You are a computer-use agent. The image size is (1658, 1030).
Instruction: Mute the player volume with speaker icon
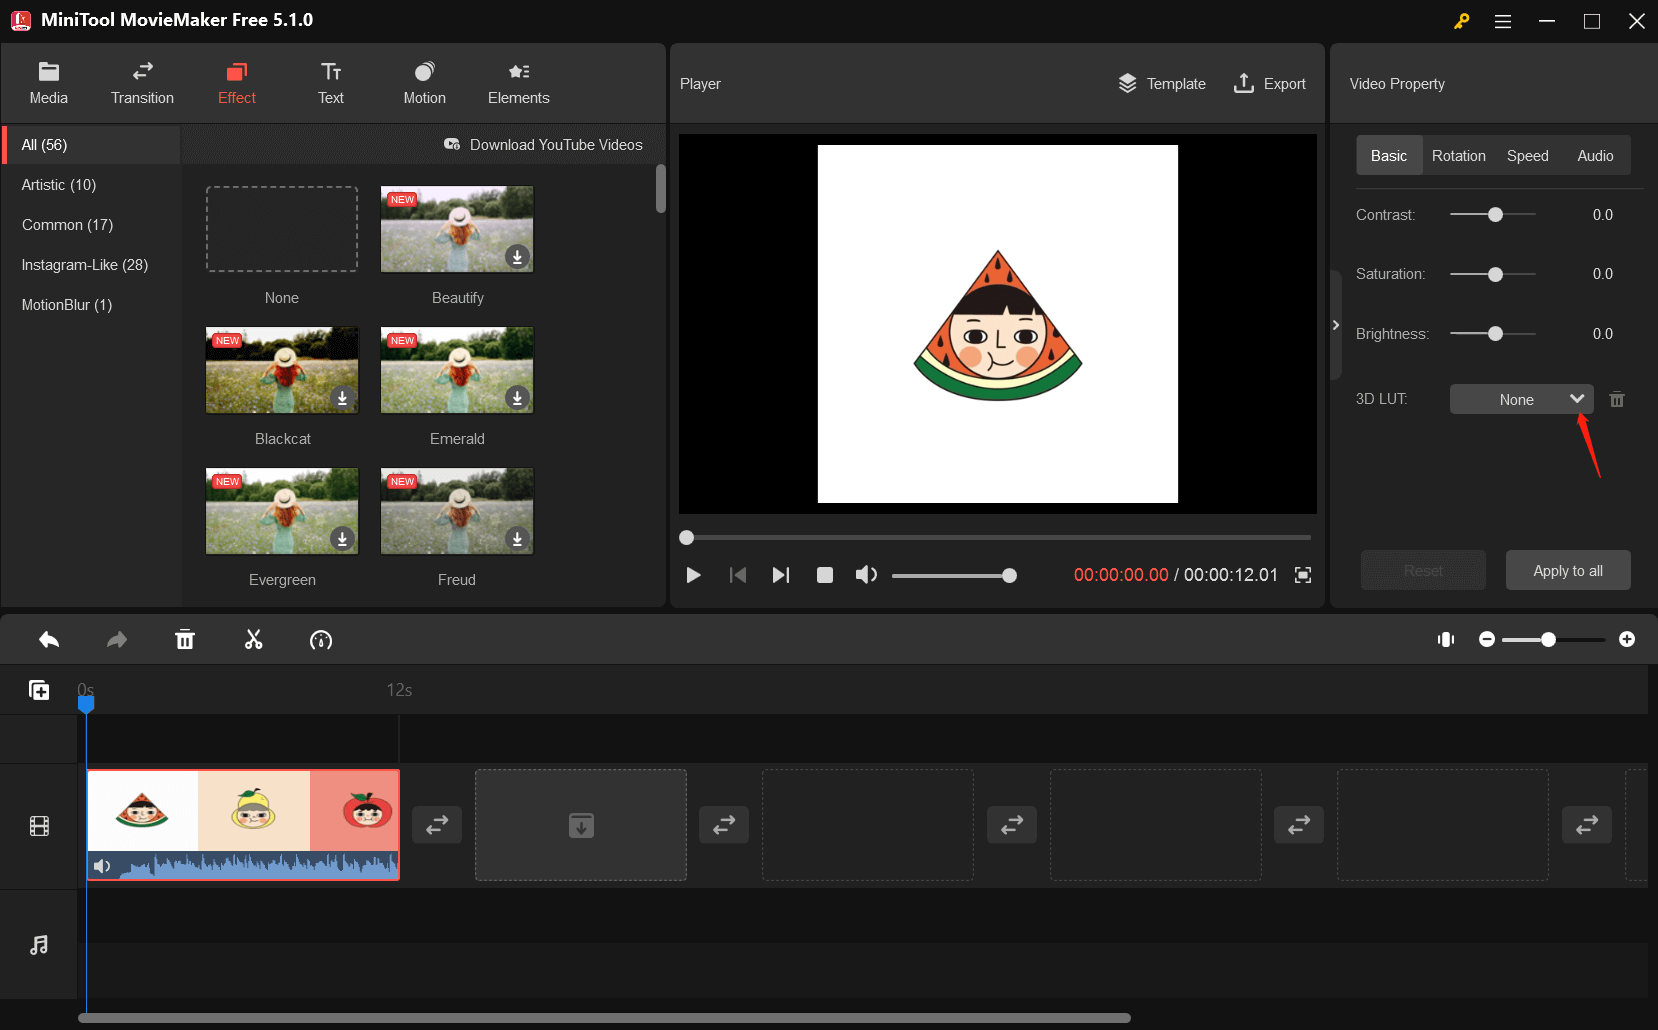click(x=865, y=574)
